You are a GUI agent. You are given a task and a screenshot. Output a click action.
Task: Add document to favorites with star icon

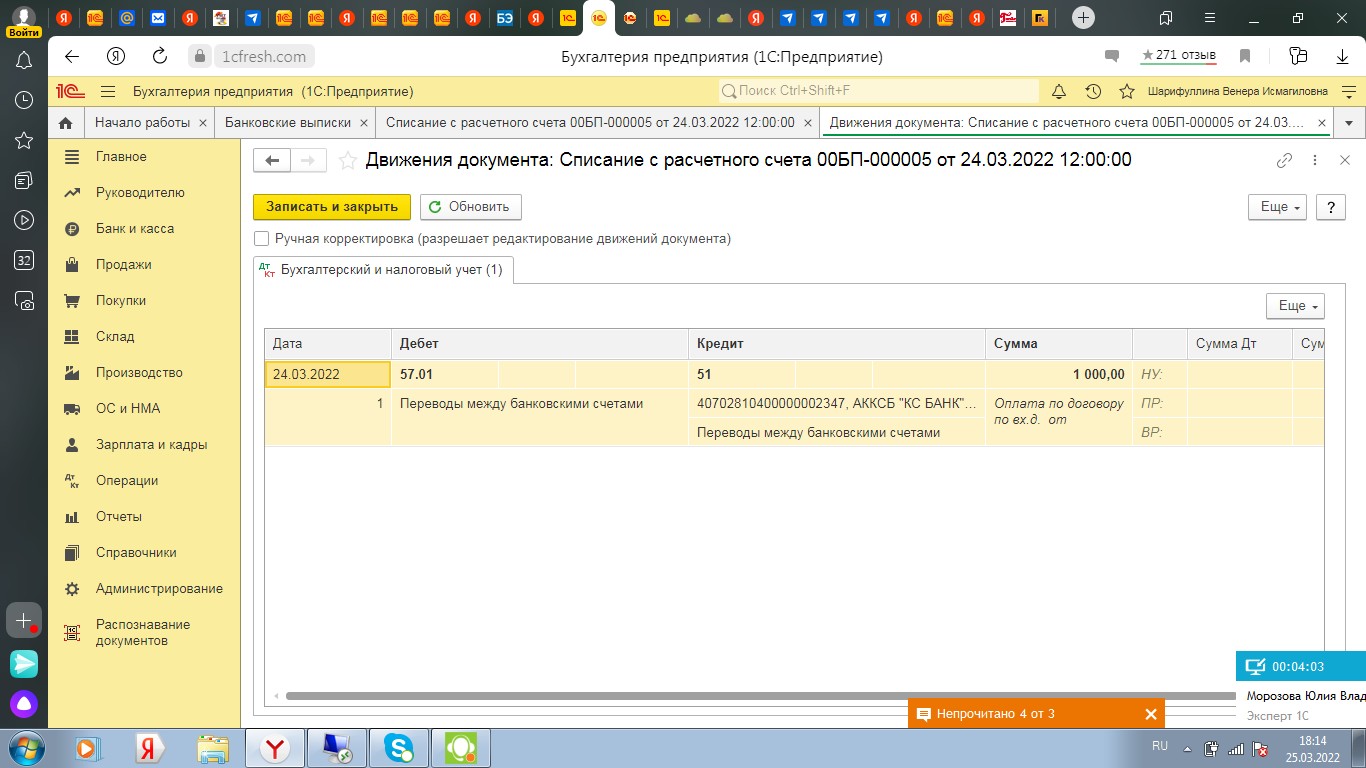click(x=347, y=160)
